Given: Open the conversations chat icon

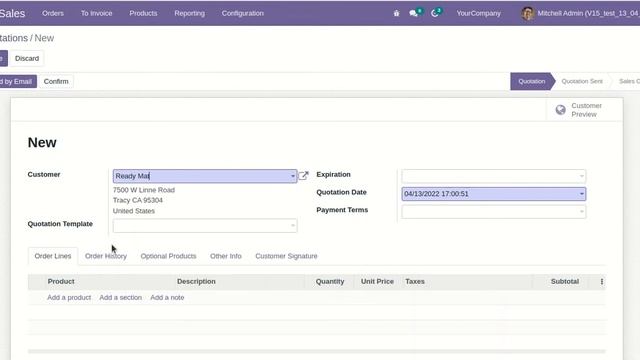Looking at the screenshot, I should [413, 13].
